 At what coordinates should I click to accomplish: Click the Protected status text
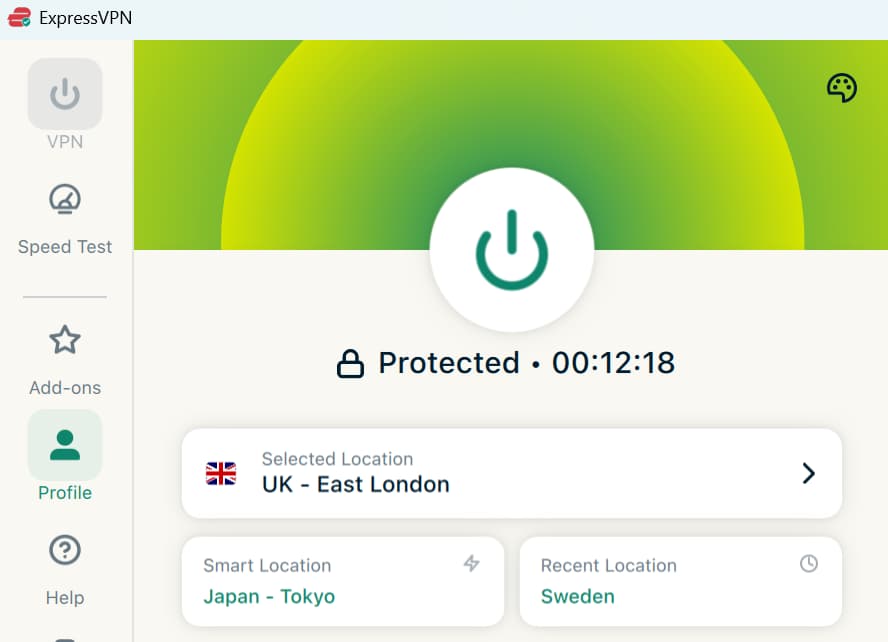tap(448, 362)
